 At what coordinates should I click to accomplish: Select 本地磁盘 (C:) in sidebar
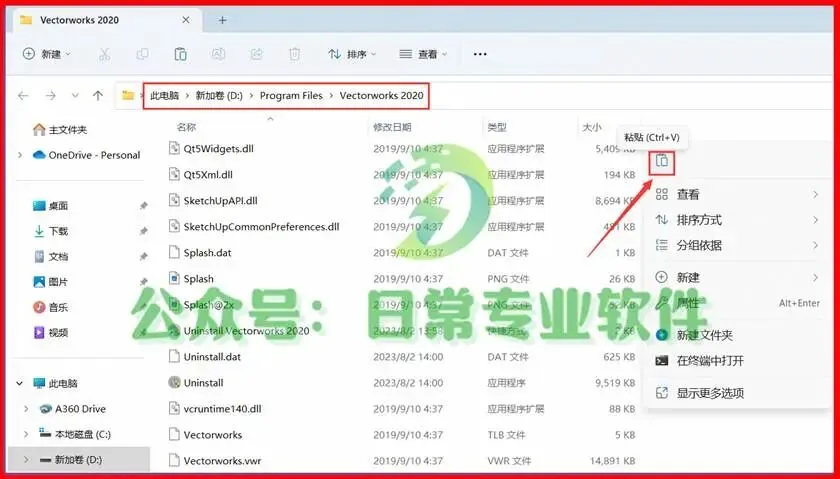pyautogui.click(x=75, y=435)
